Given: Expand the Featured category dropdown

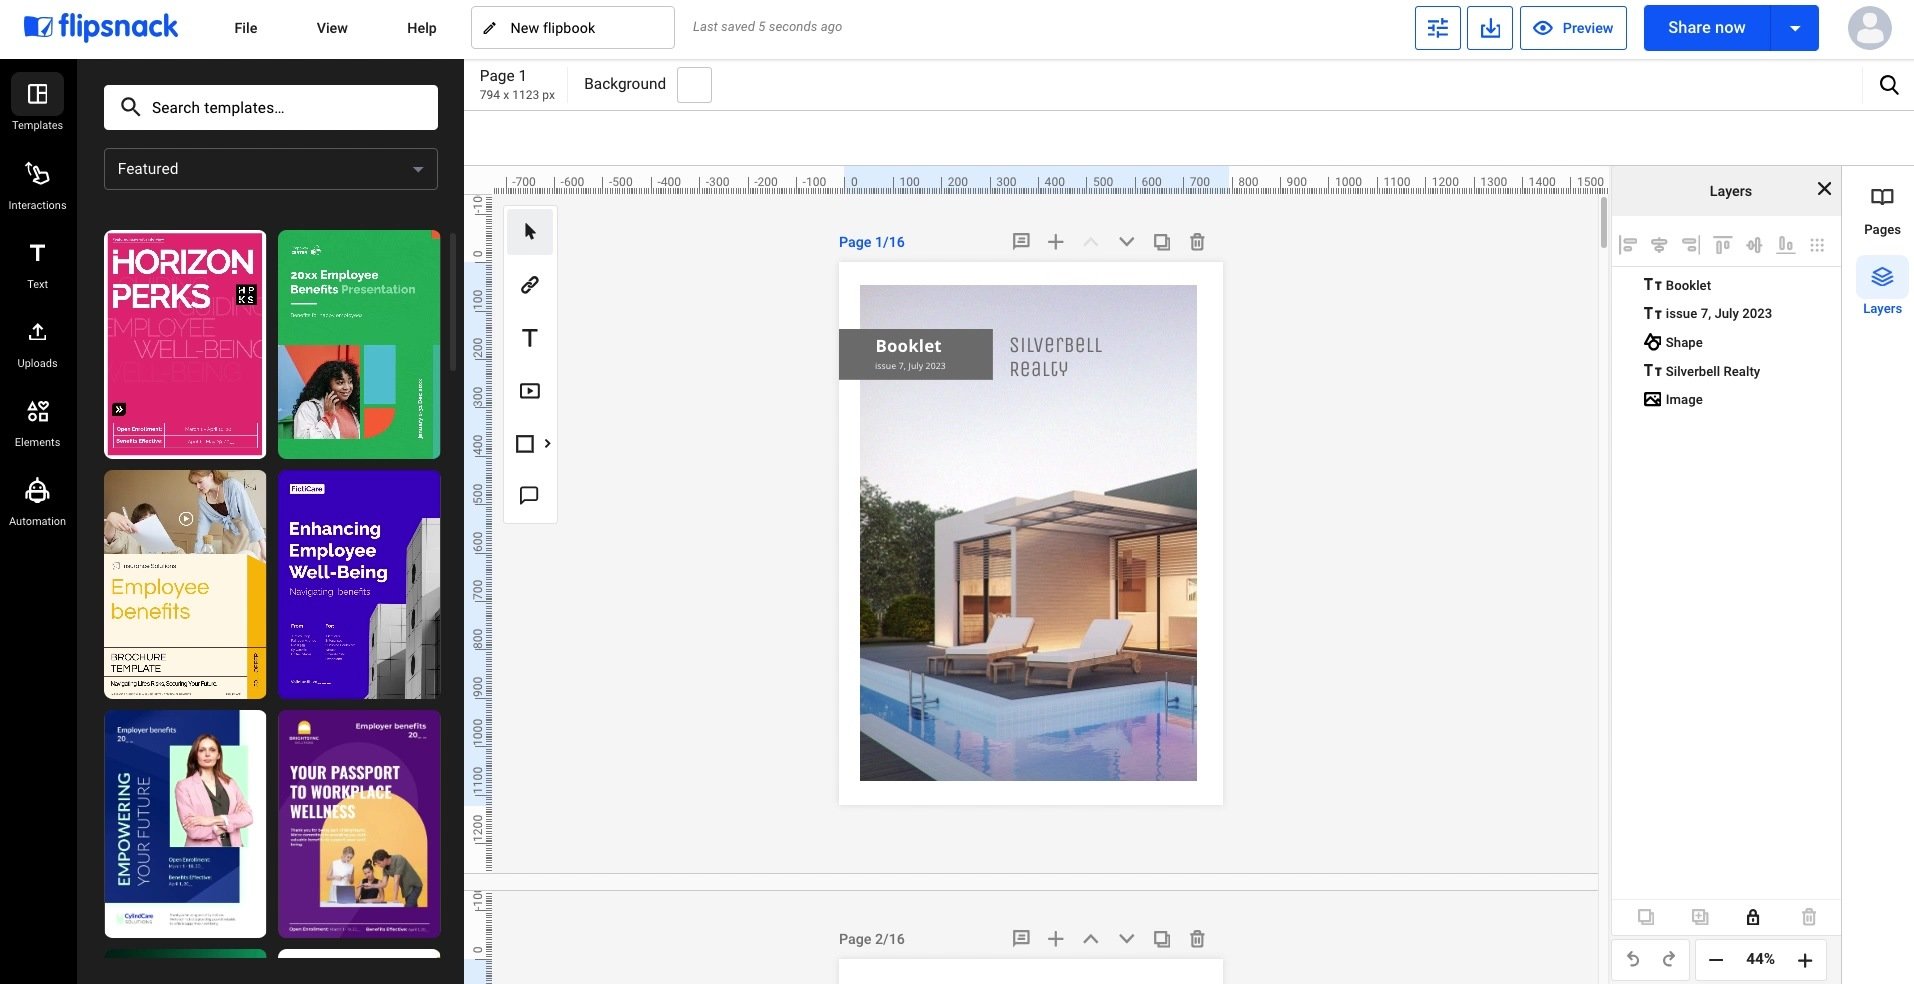Looking at the screenshot, I should tap(271, 169).
